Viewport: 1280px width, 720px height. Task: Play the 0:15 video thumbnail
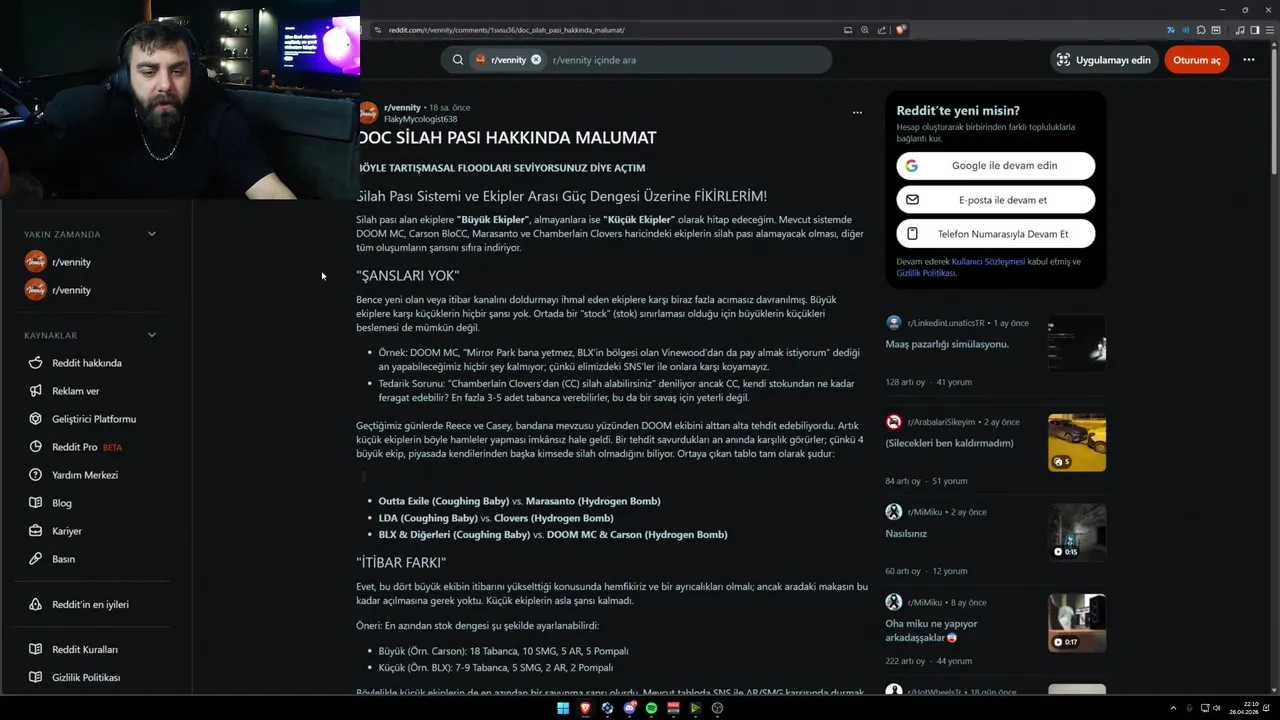(1077, 532)
